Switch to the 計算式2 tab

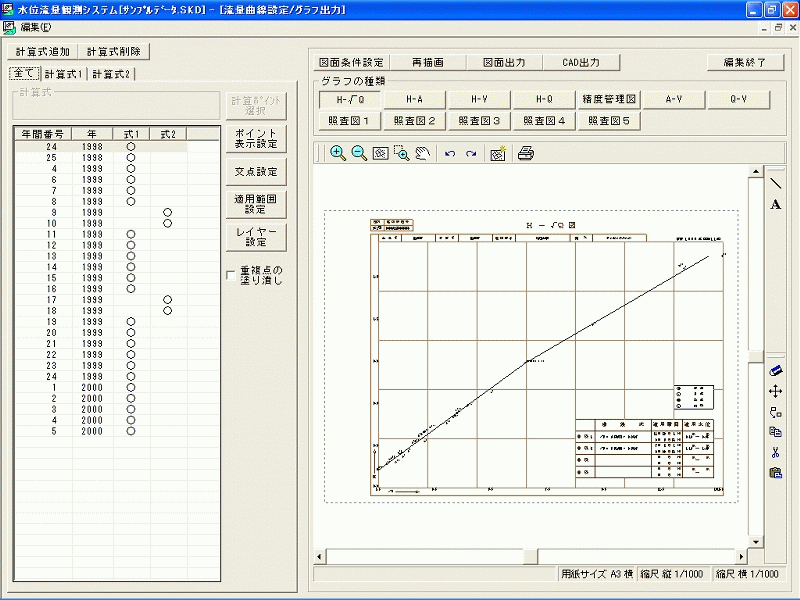[x=112, y=74]
